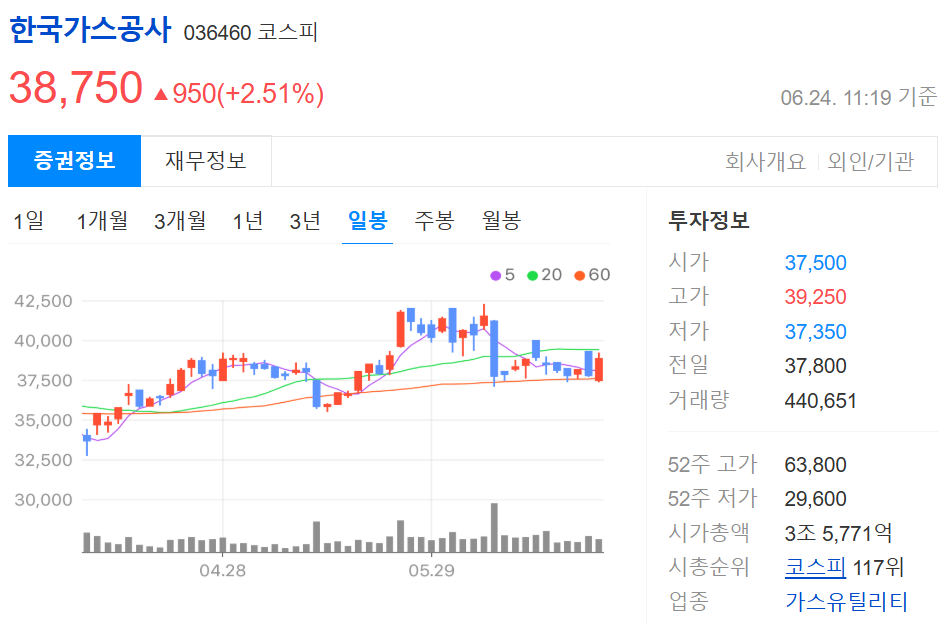This screenshot has height=626, width=949.
Task: View the 1년 price chart
Action: 249,222
